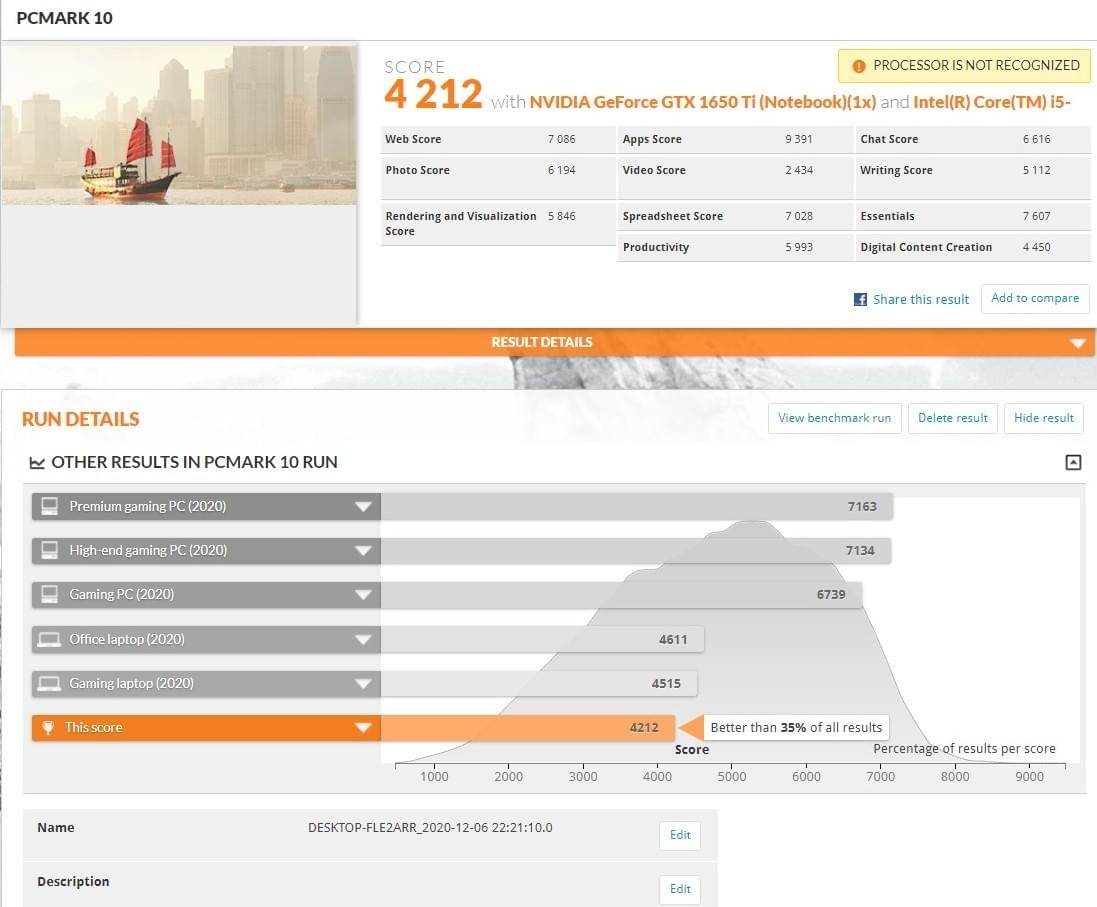Image resolution: width=1097 pixels, height=907 pixels.
Task: Click the Premium gaming PC 7163 score bar
Action: point(637,506)
